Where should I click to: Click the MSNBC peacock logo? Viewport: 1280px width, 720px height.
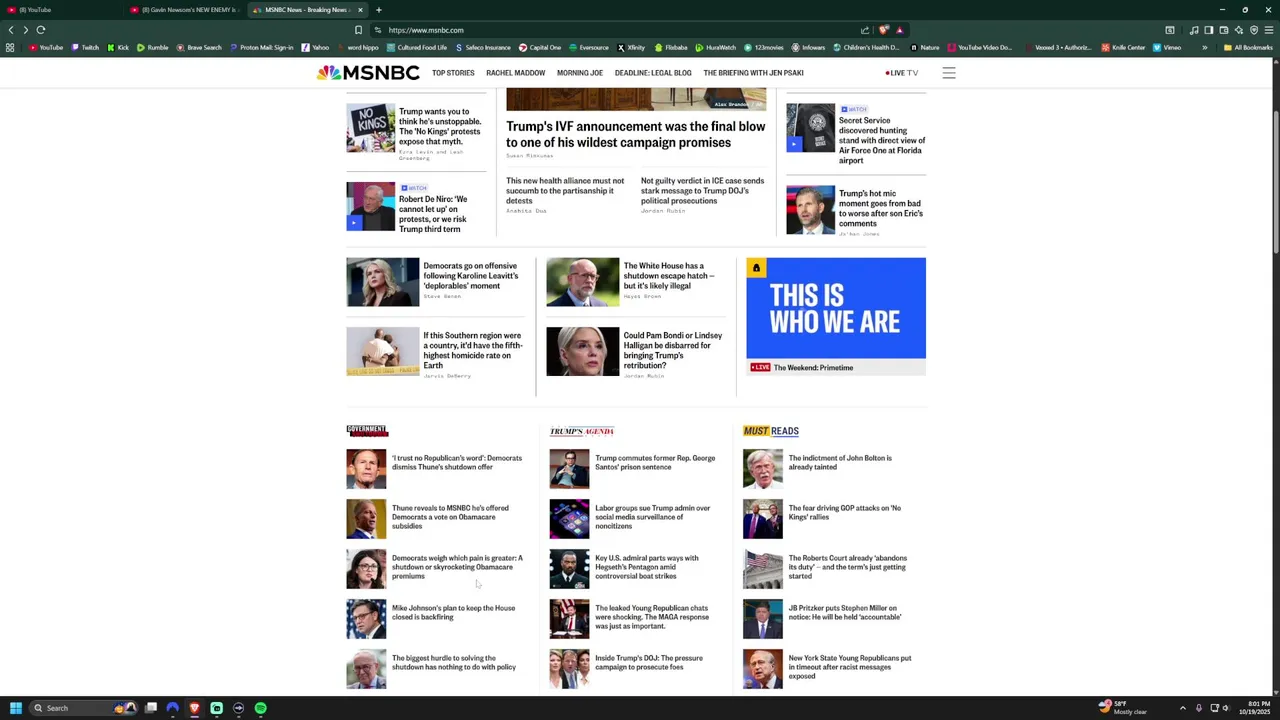368,73
